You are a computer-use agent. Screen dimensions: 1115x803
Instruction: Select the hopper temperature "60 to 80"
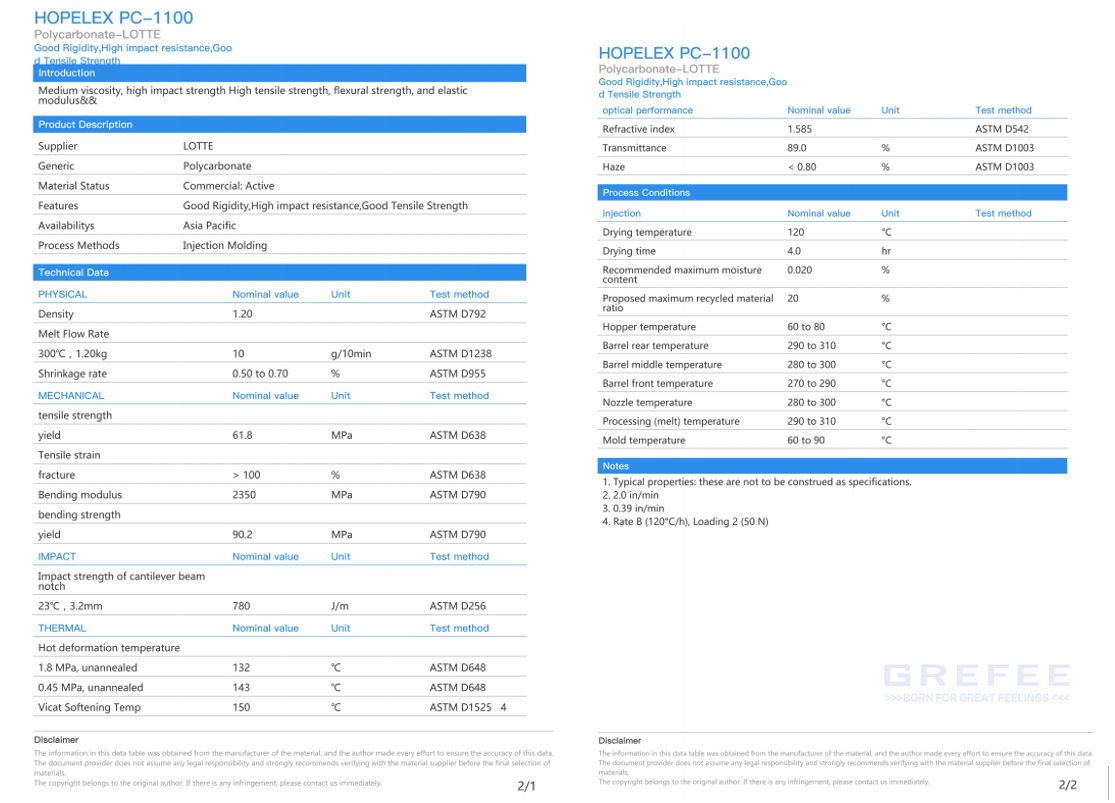806,327
